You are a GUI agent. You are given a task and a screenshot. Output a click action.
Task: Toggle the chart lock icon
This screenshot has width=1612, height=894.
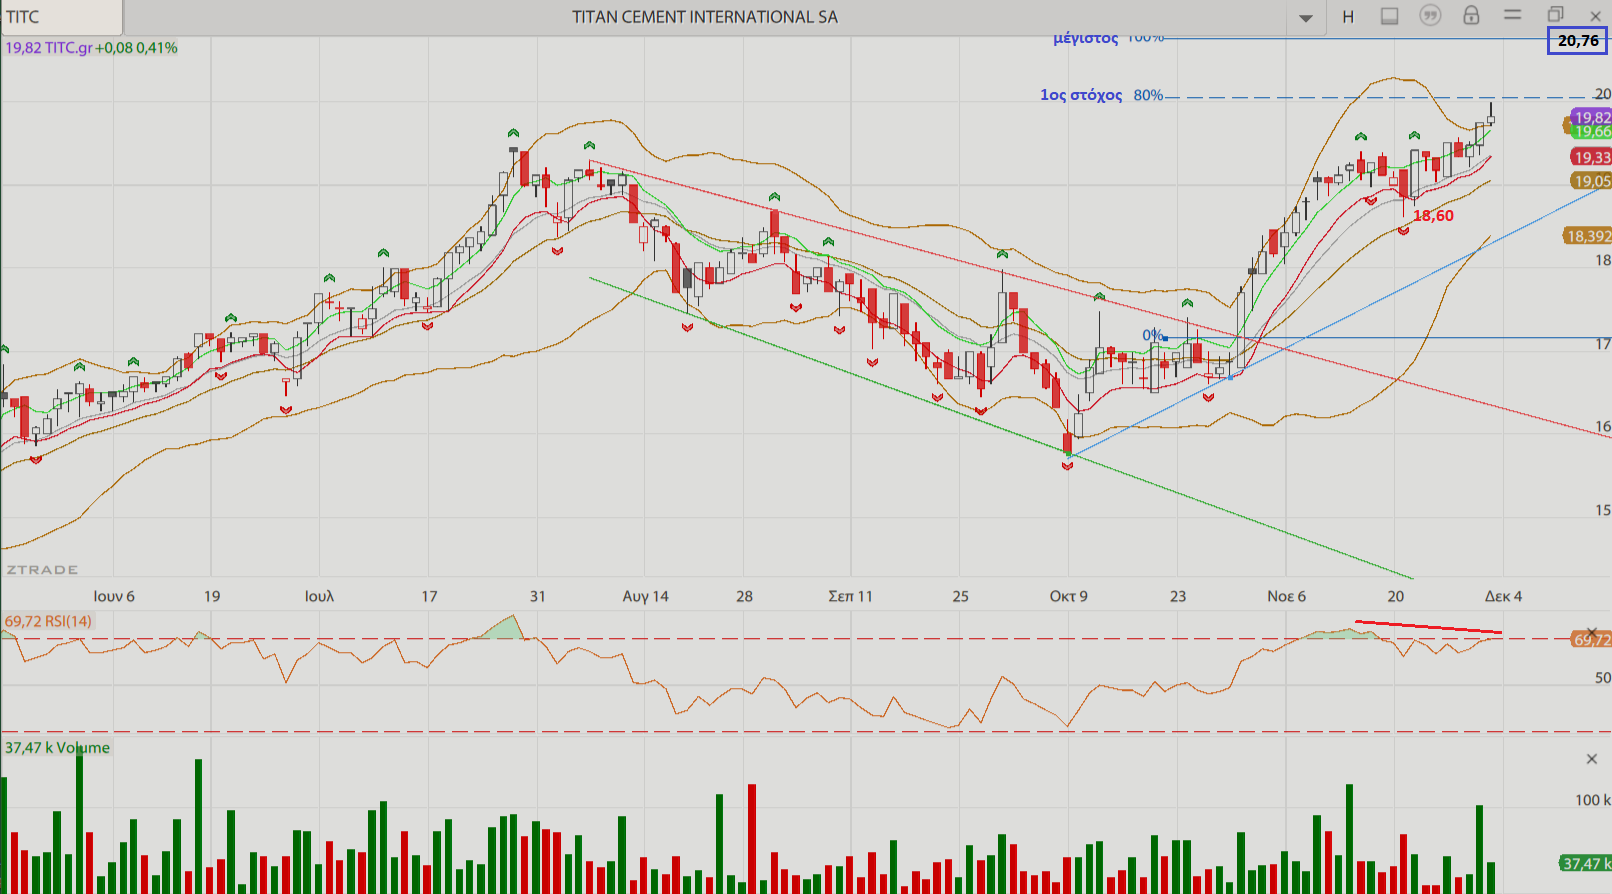(1471, 15)
